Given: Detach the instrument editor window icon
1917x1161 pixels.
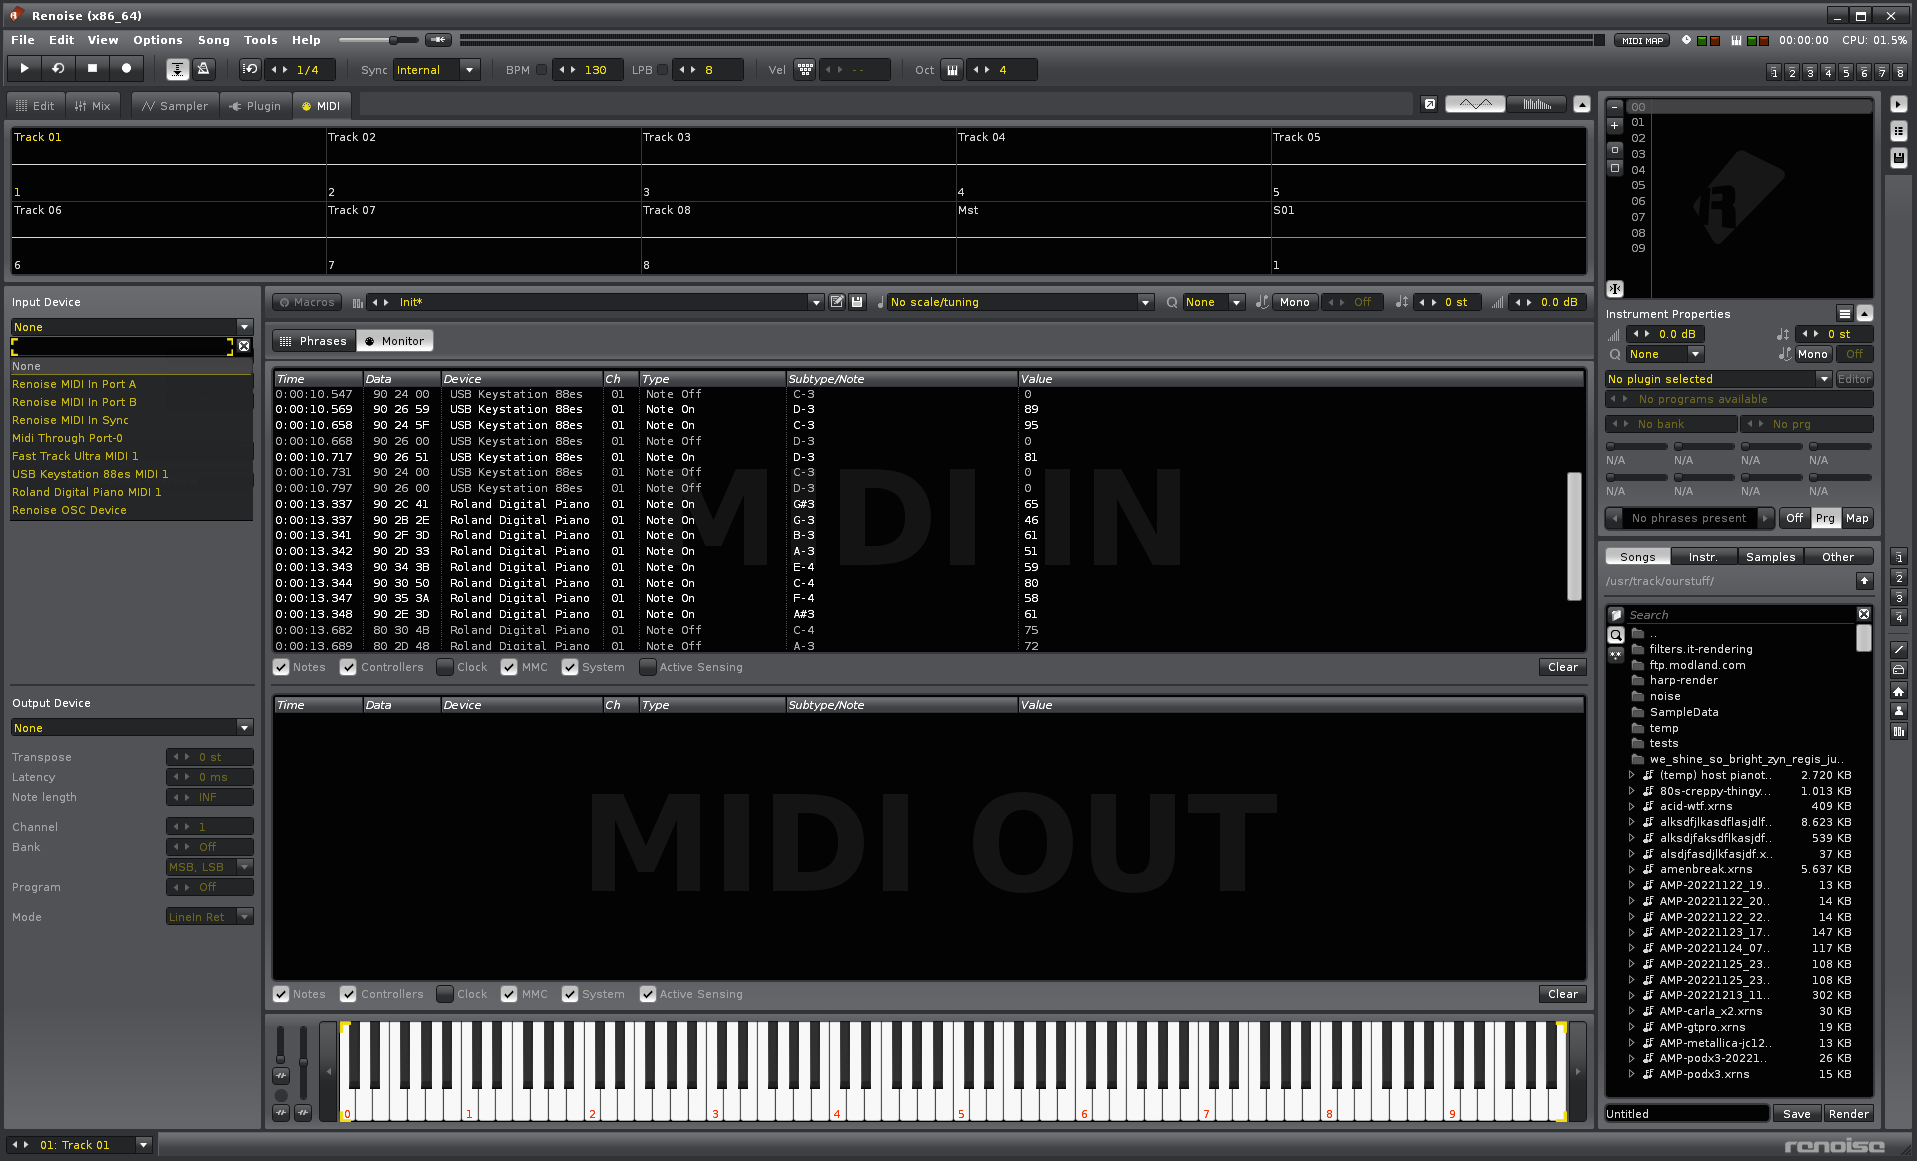Looking at the screenshot, I should (x=1430, y=105).
